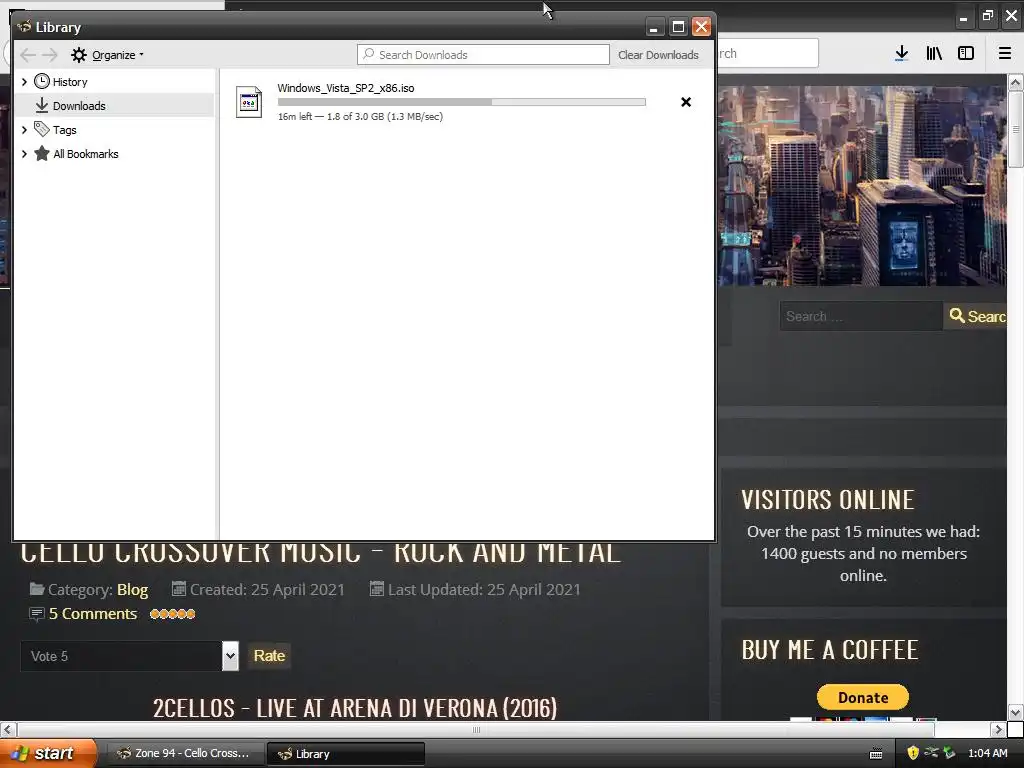Image resolution: width=1024 pixels, height=768 pixels.
Task: Click the shield tray icon
Action: [x=913, y=753]
